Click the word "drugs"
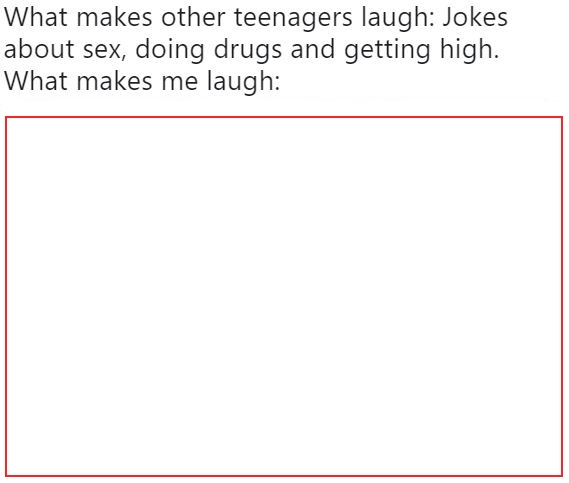This screenshot has width=569, height=483. pos(248,50)
